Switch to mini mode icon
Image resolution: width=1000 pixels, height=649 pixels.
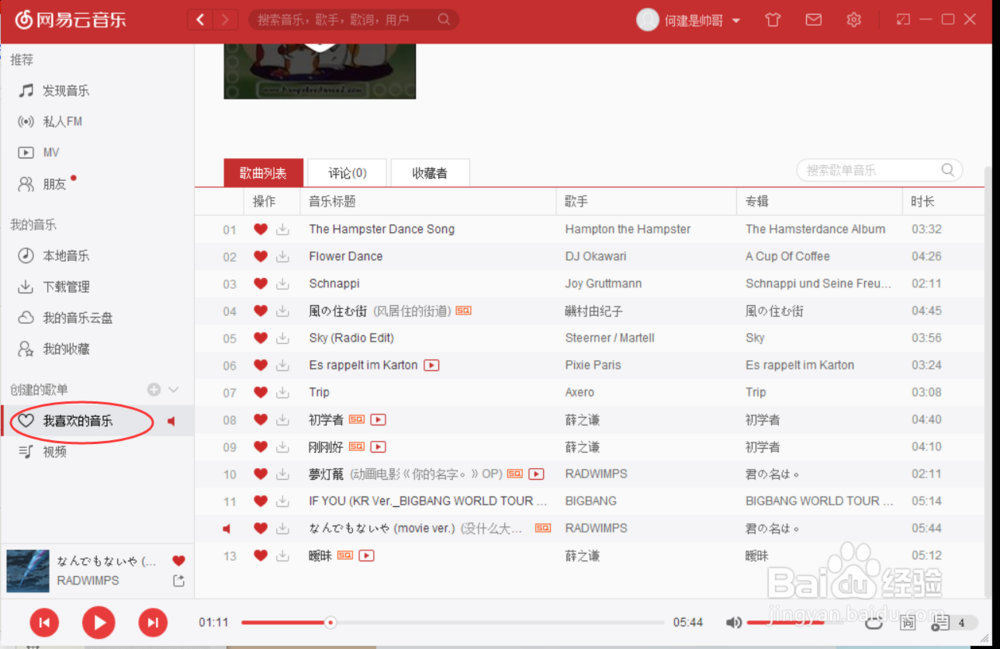click(903, 20)
